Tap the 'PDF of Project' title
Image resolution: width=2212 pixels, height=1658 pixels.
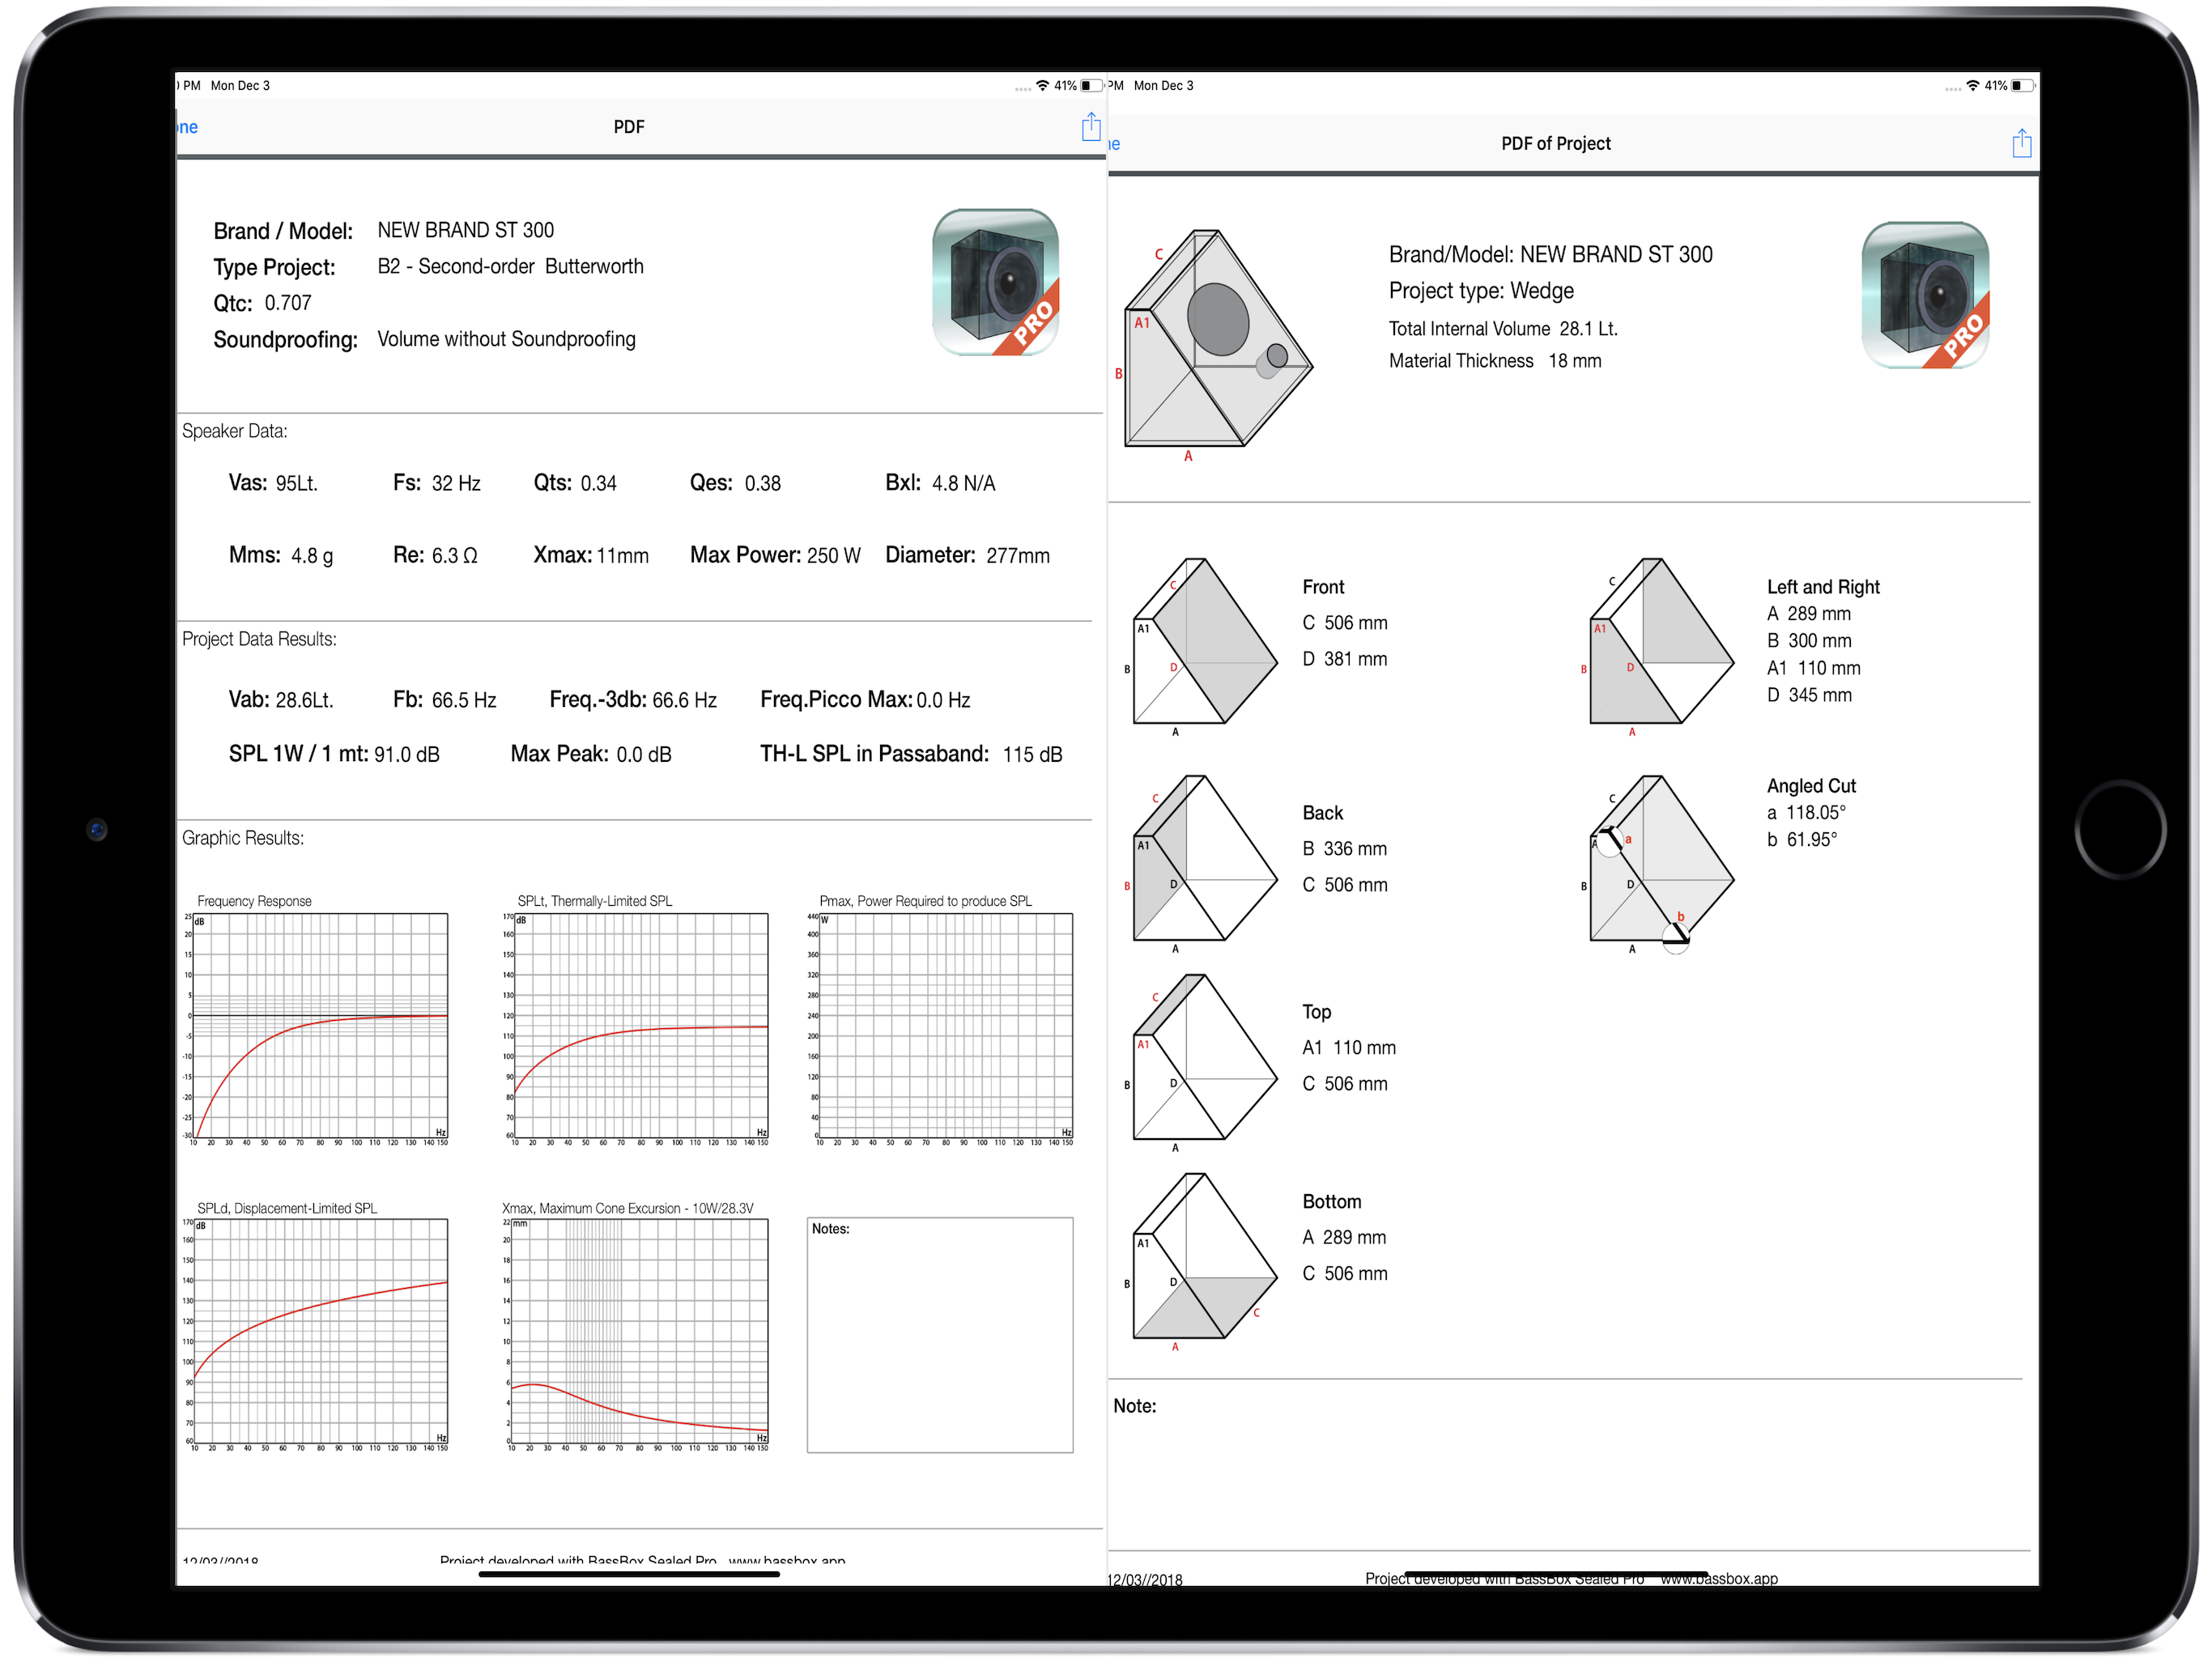(x=1556, y=144)
